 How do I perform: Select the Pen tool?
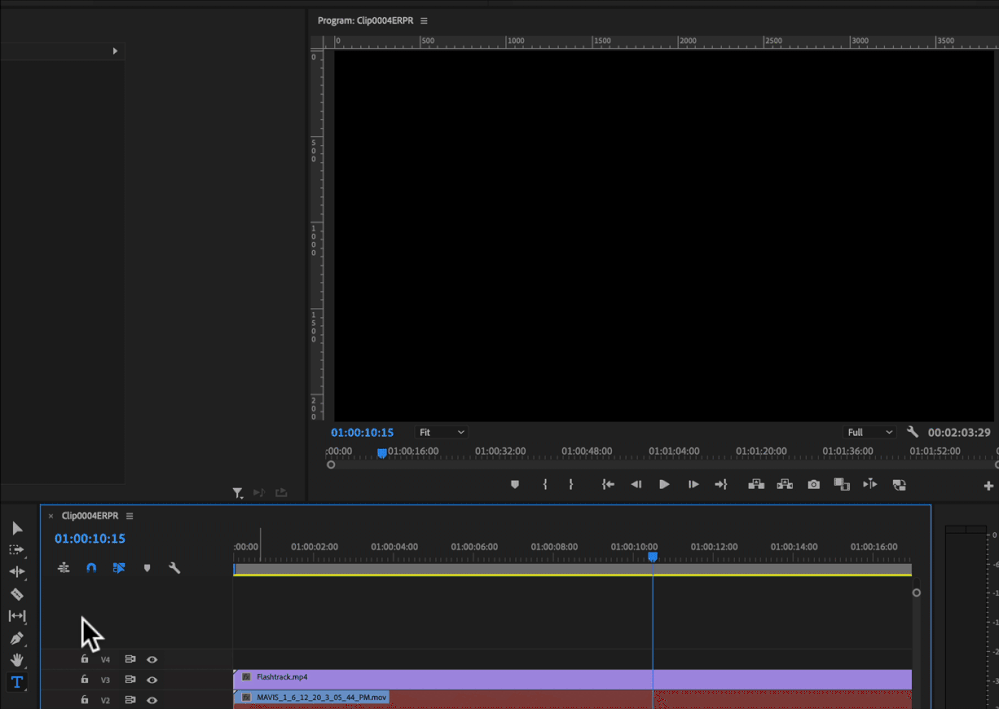tap(17, 638)
